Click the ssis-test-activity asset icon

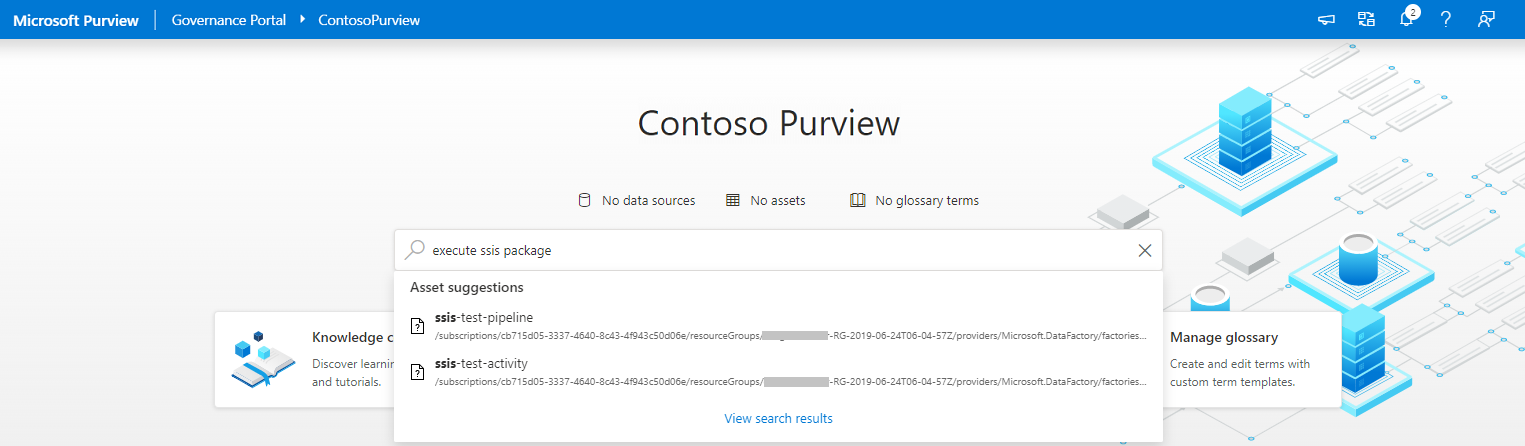pyautogui.click(x=418, y=371)
